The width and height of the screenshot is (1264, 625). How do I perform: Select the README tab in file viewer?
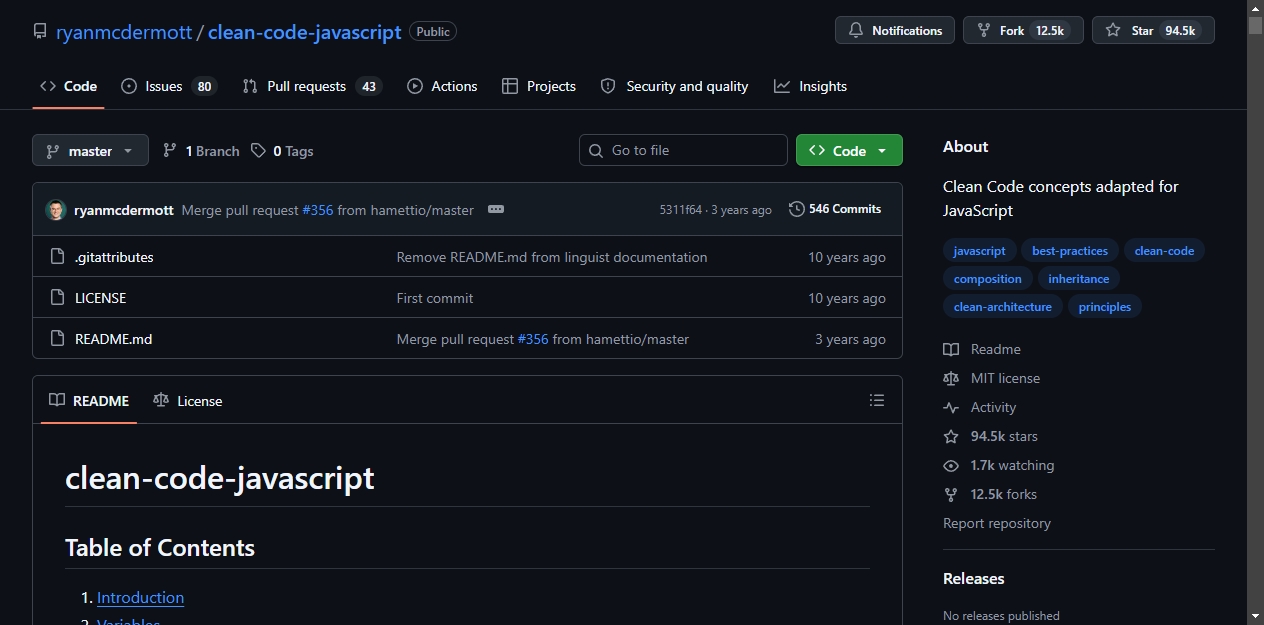(89, 400)
